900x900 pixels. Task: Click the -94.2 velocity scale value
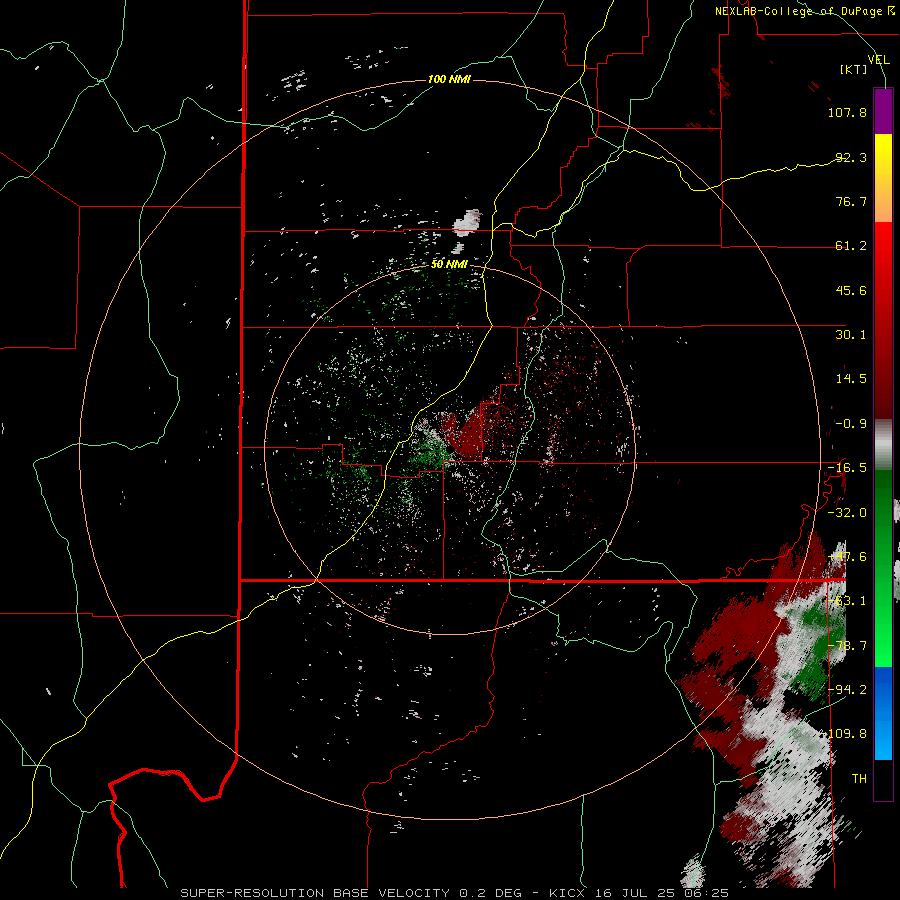pos(847,689)
